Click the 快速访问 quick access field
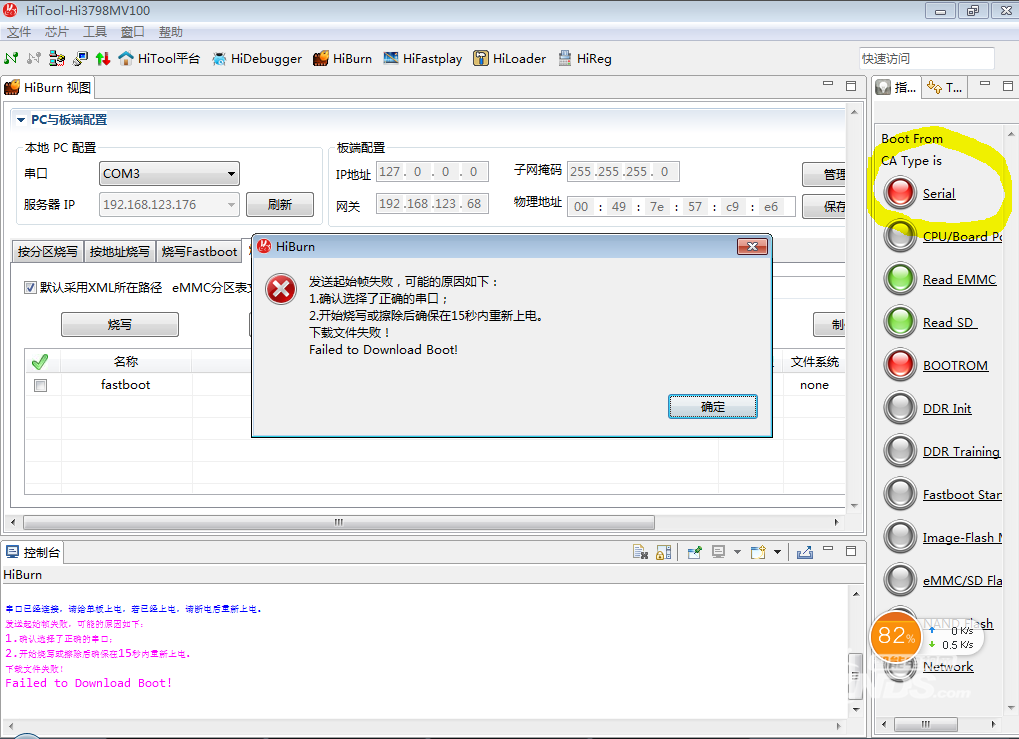1019x739 pixels. (x=926, y=58)
